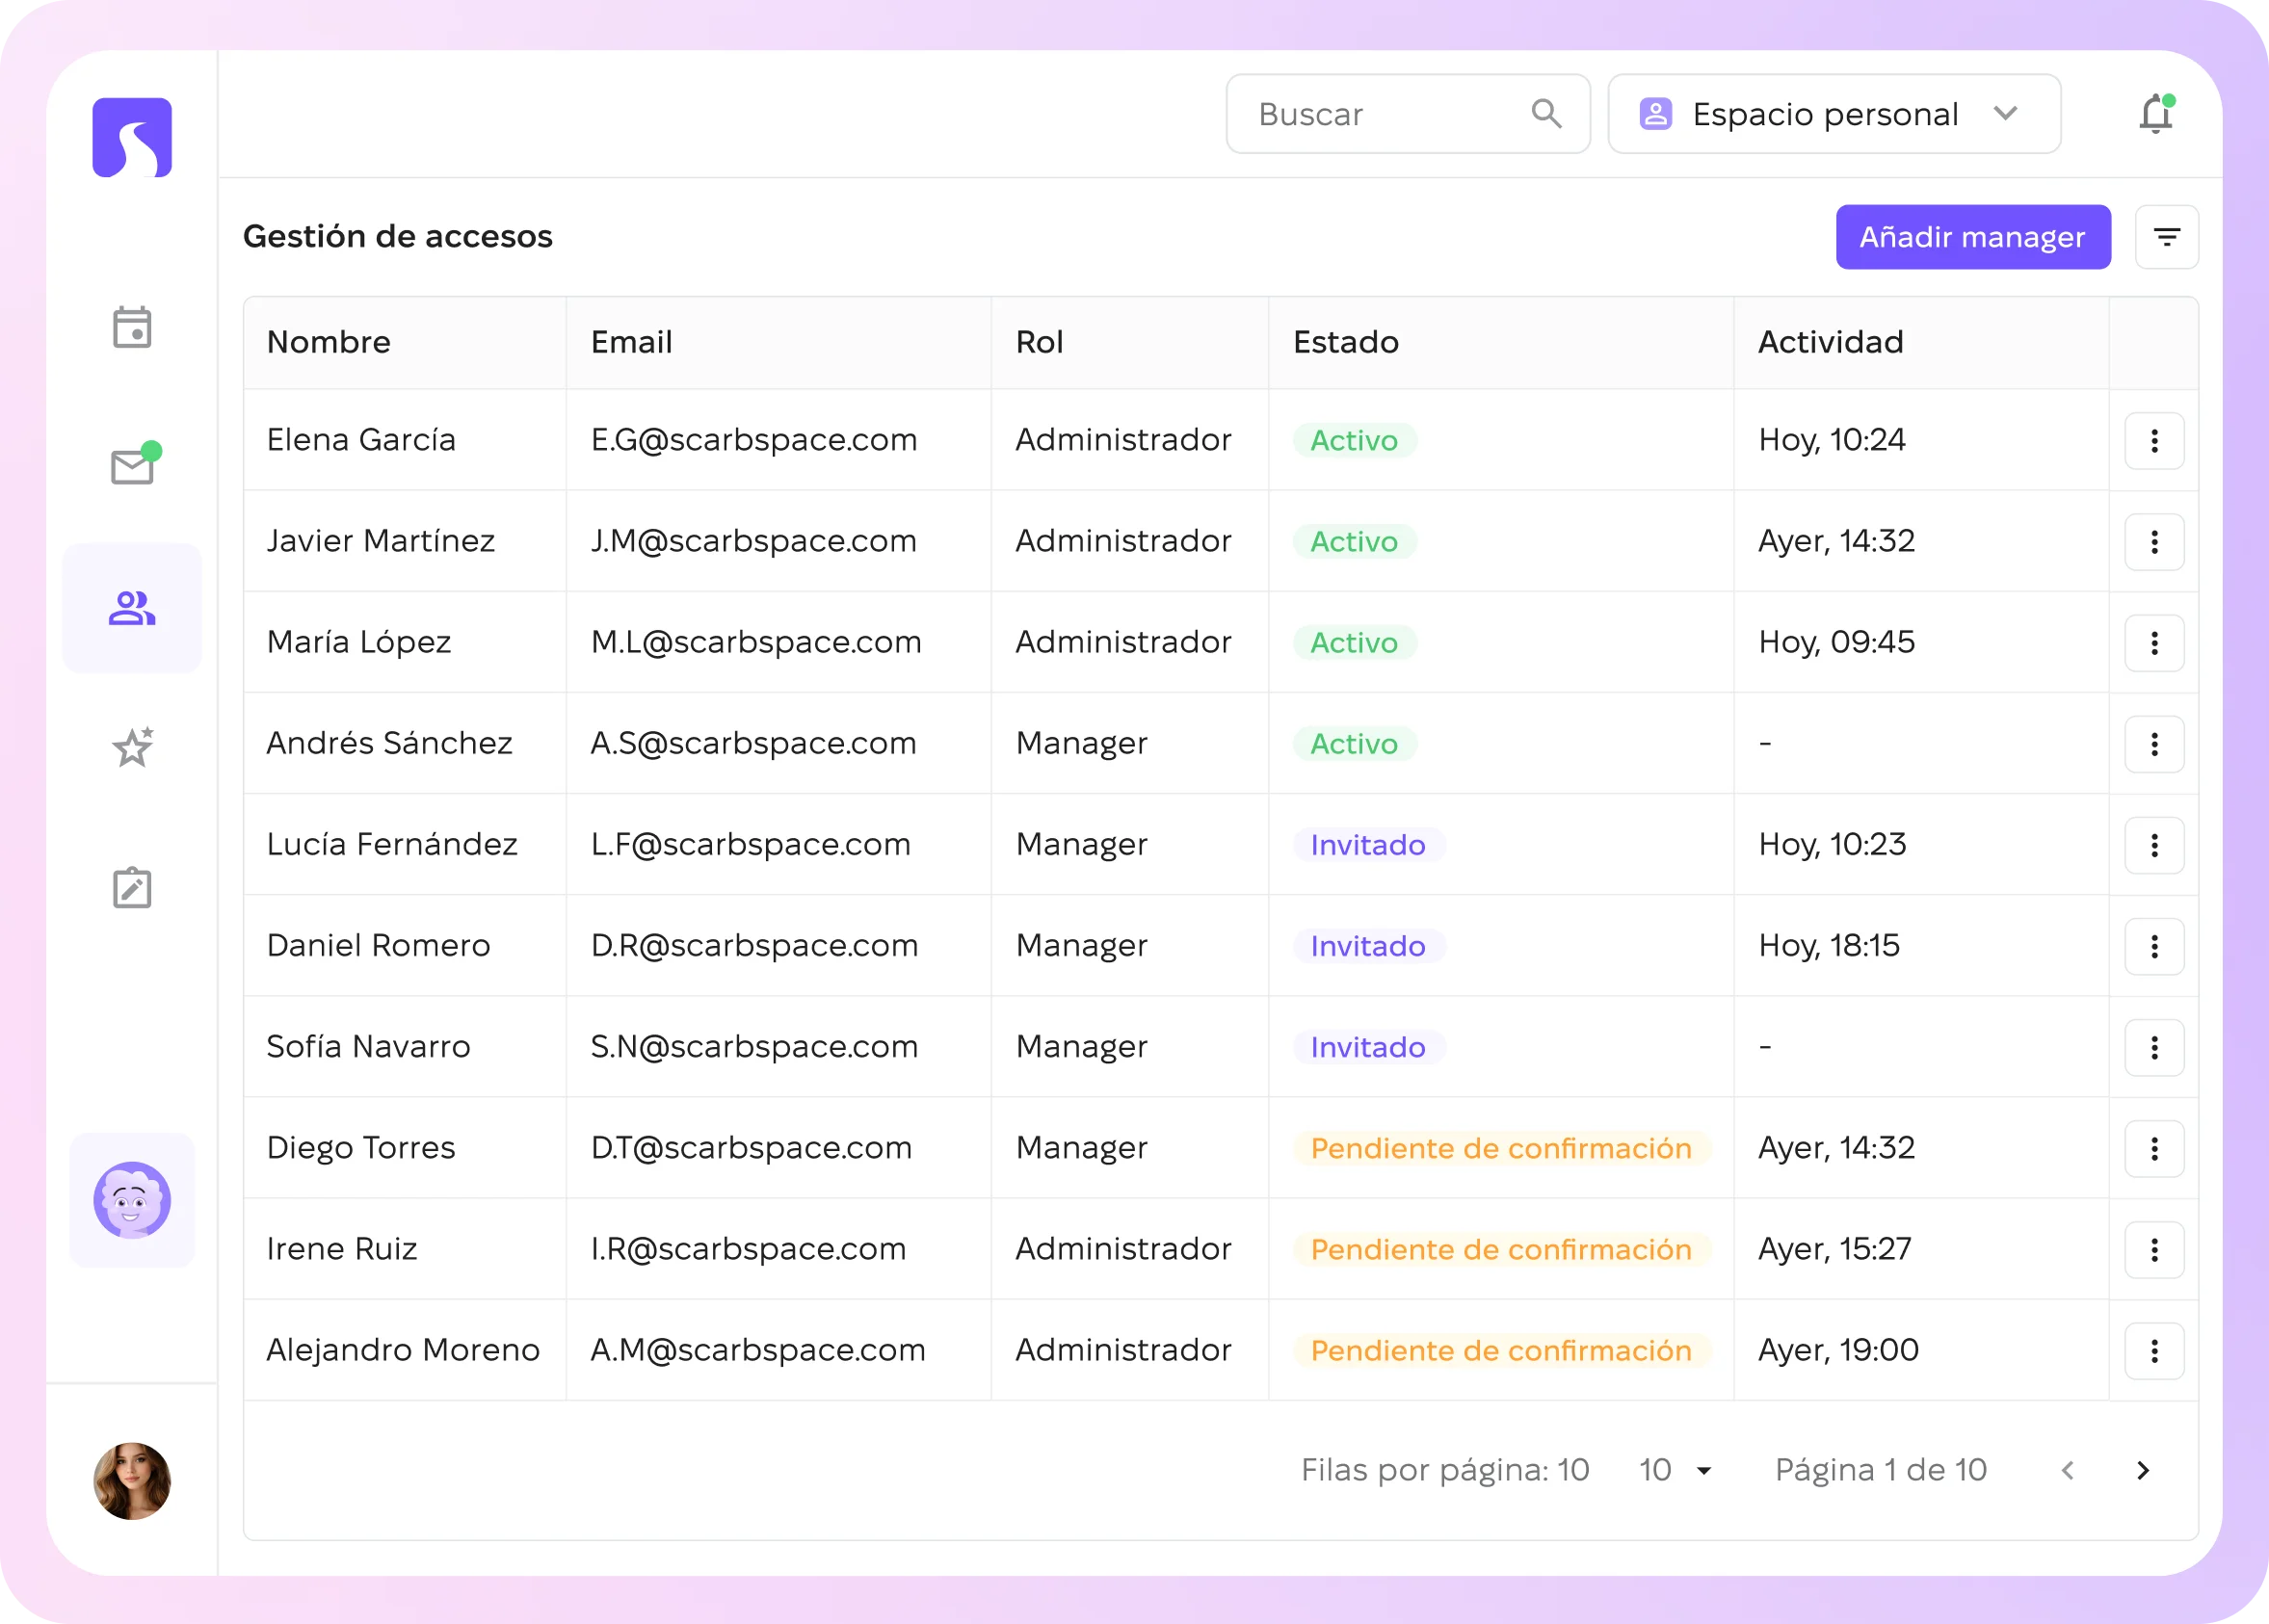Expand the Espacio personal workspace dropdown
Image resolution: width=2269 pixels, height=1624 pixels.
[1834, 114]
